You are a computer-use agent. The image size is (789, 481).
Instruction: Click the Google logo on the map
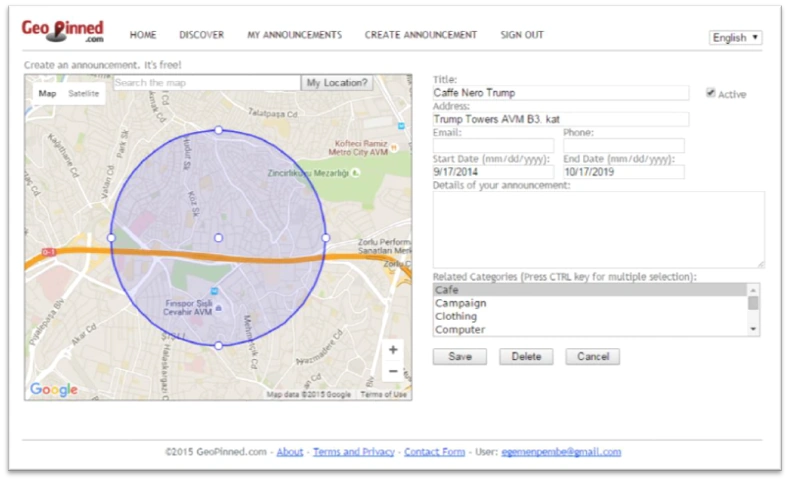pyautogui.click(x=54, y=389)
